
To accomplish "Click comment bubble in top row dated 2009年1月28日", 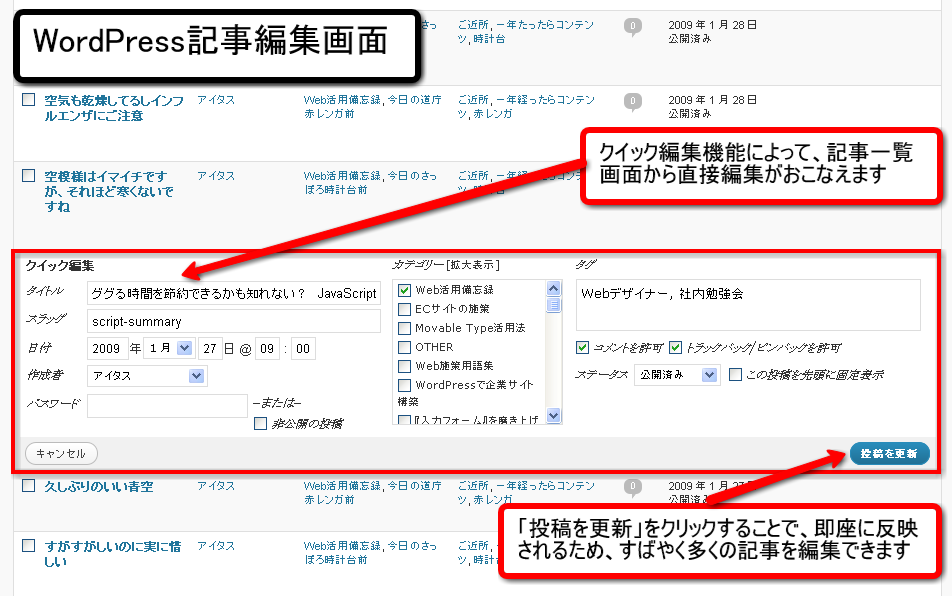I will [x=632, y=26].
